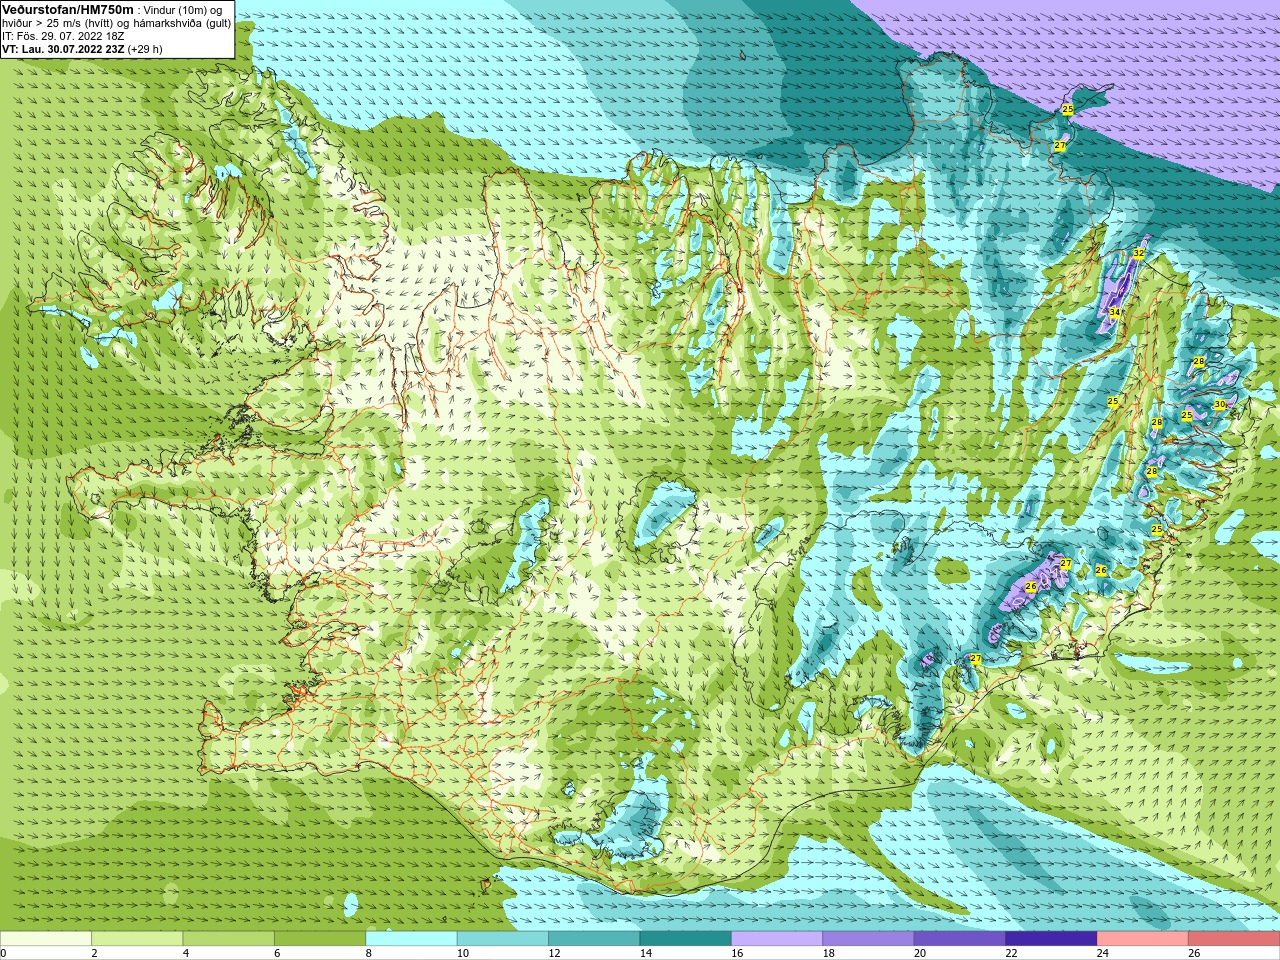
Task: Select the 20–22 m/s violet legend swatch
Action: click(960, 938)
